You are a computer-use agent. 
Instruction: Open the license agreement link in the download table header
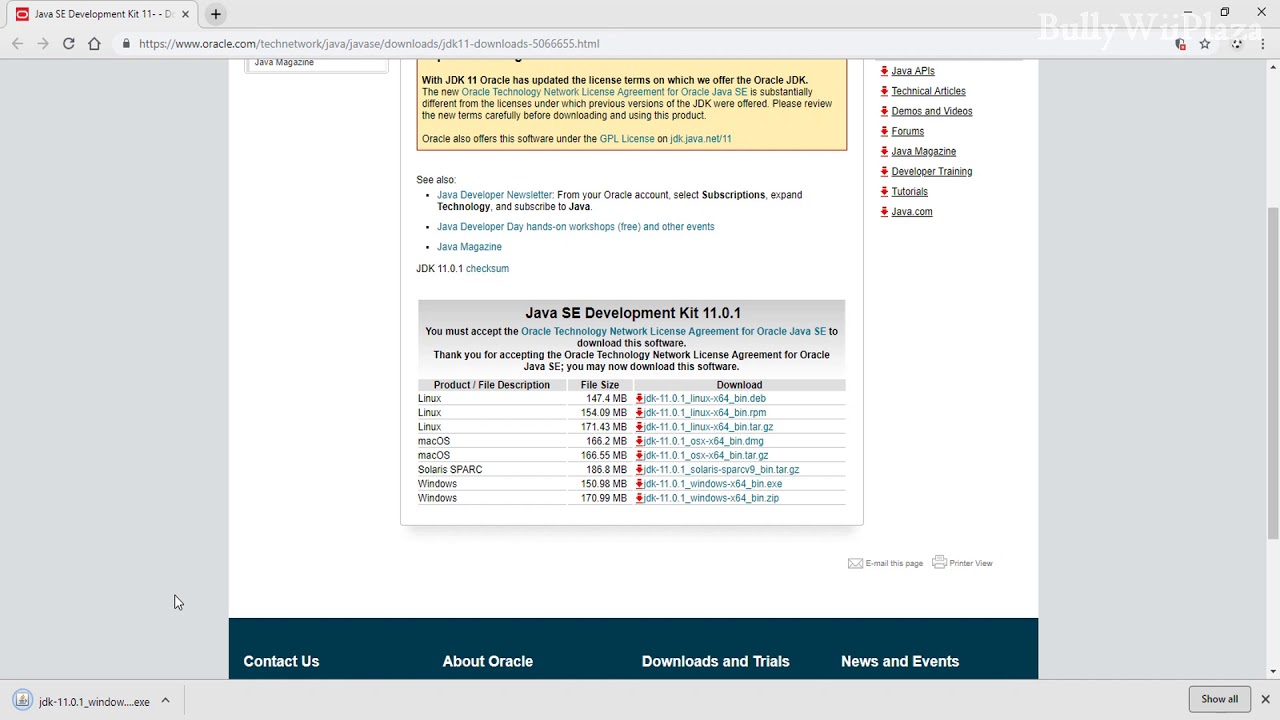point(673,331)
